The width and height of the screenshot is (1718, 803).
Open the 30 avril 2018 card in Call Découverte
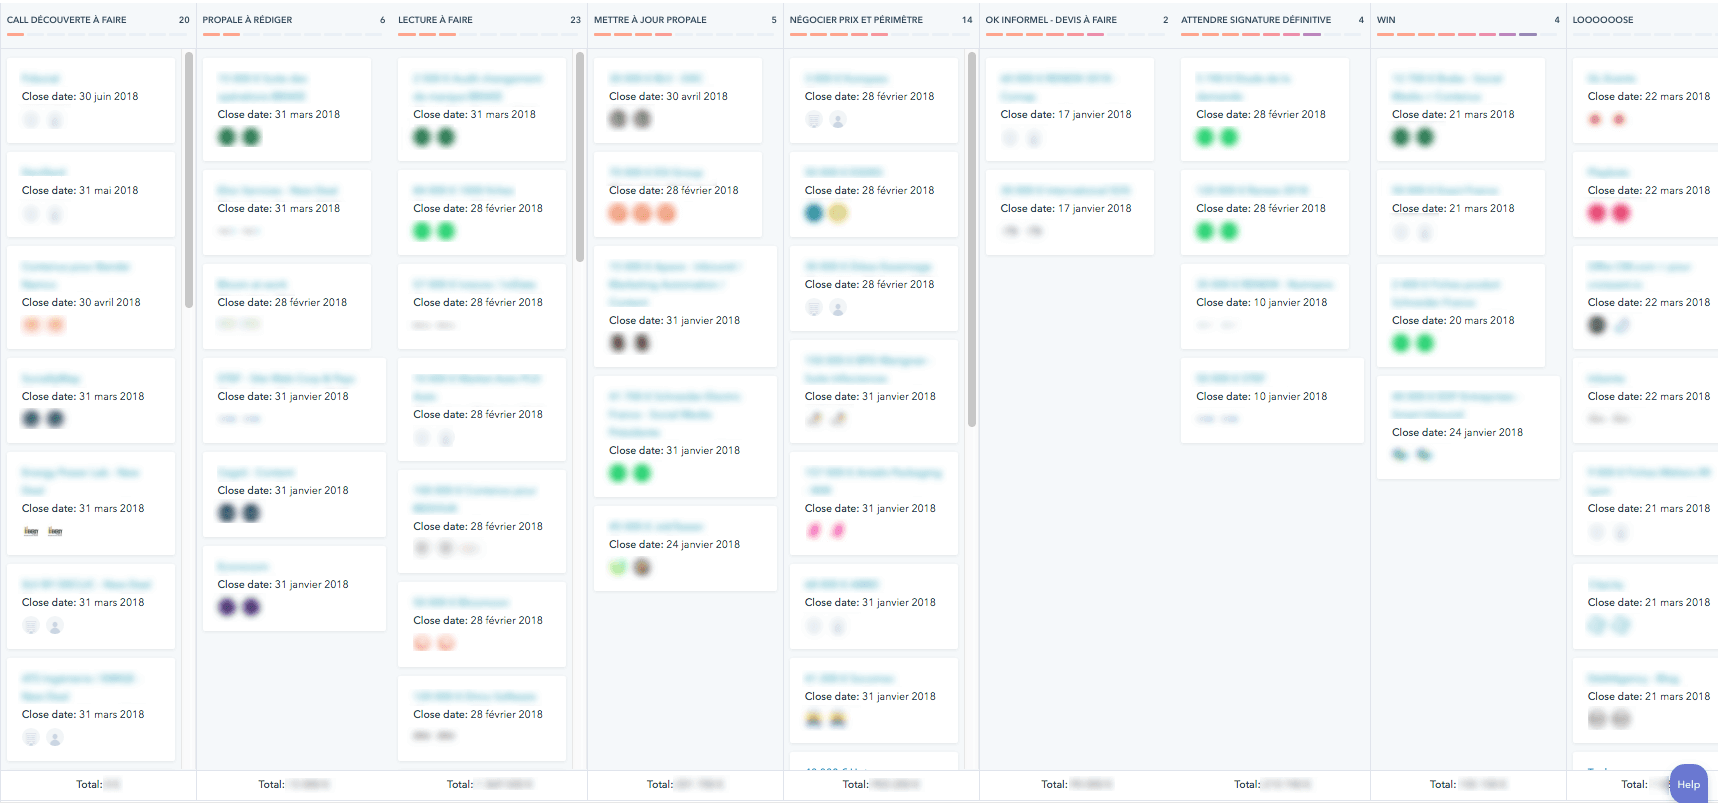point(91,297)
